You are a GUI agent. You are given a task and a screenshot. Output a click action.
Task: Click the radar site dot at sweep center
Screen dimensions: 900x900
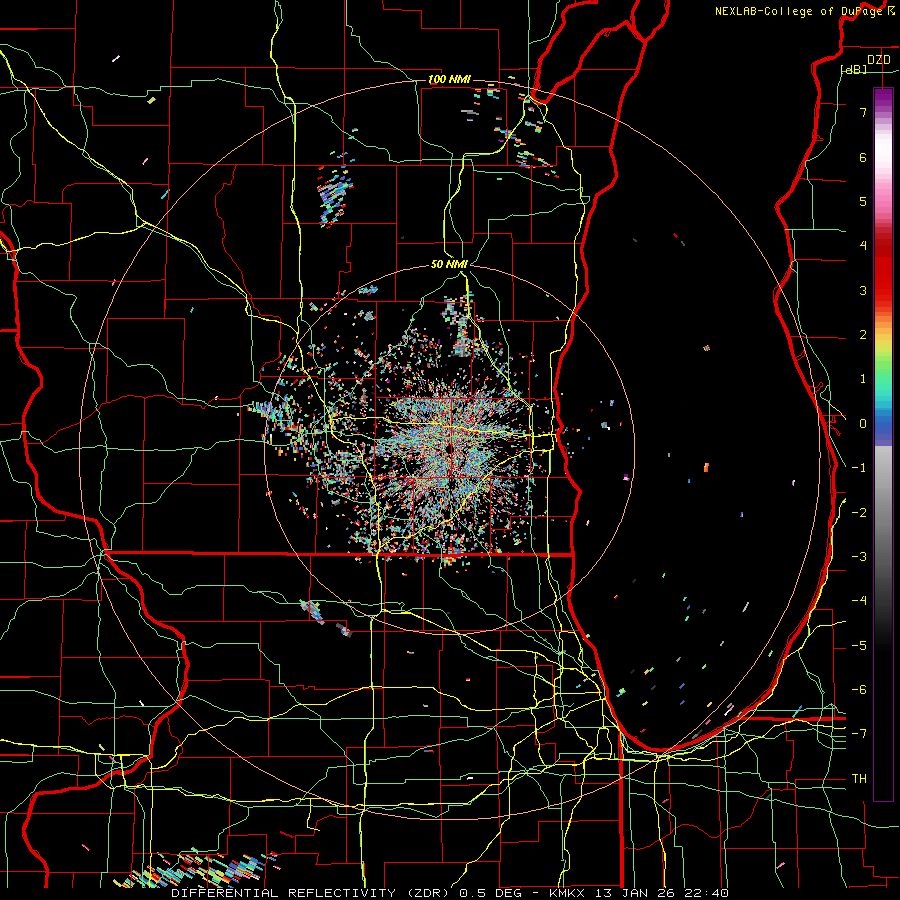[449, 449]
